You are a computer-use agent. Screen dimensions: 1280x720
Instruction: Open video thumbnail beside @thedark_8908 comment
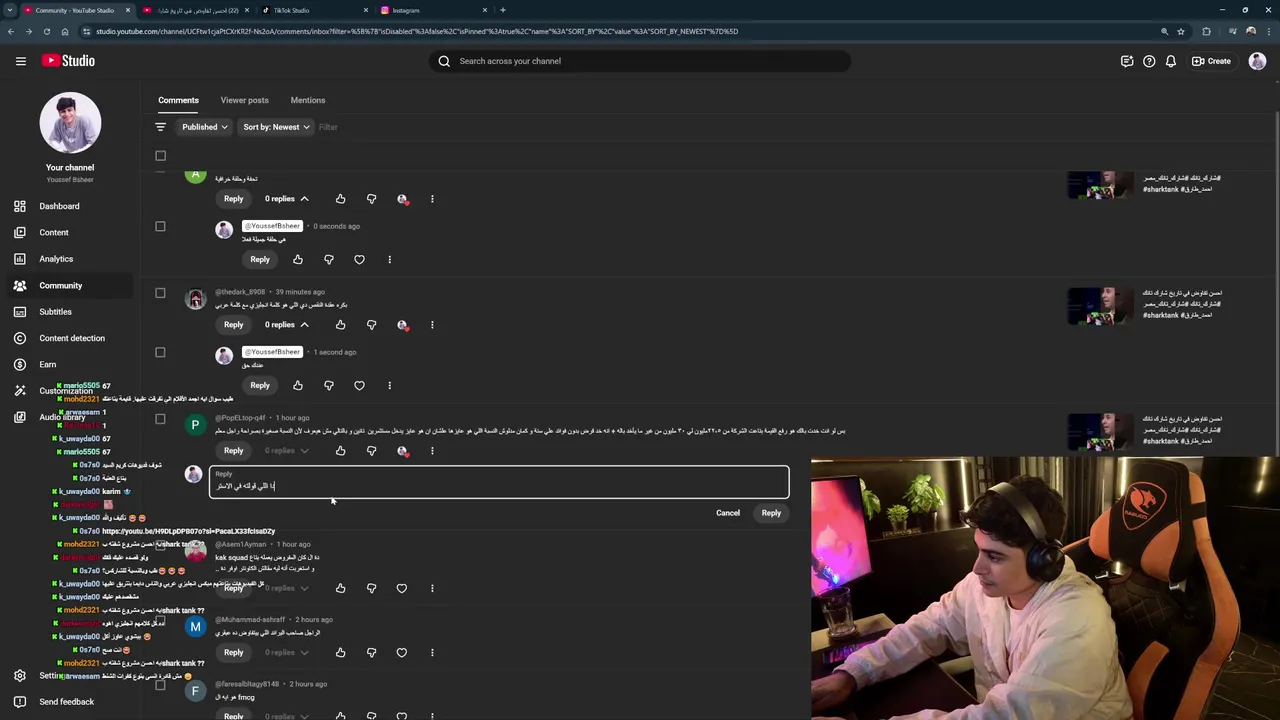pyautogui.click(x=1100, y=306)
